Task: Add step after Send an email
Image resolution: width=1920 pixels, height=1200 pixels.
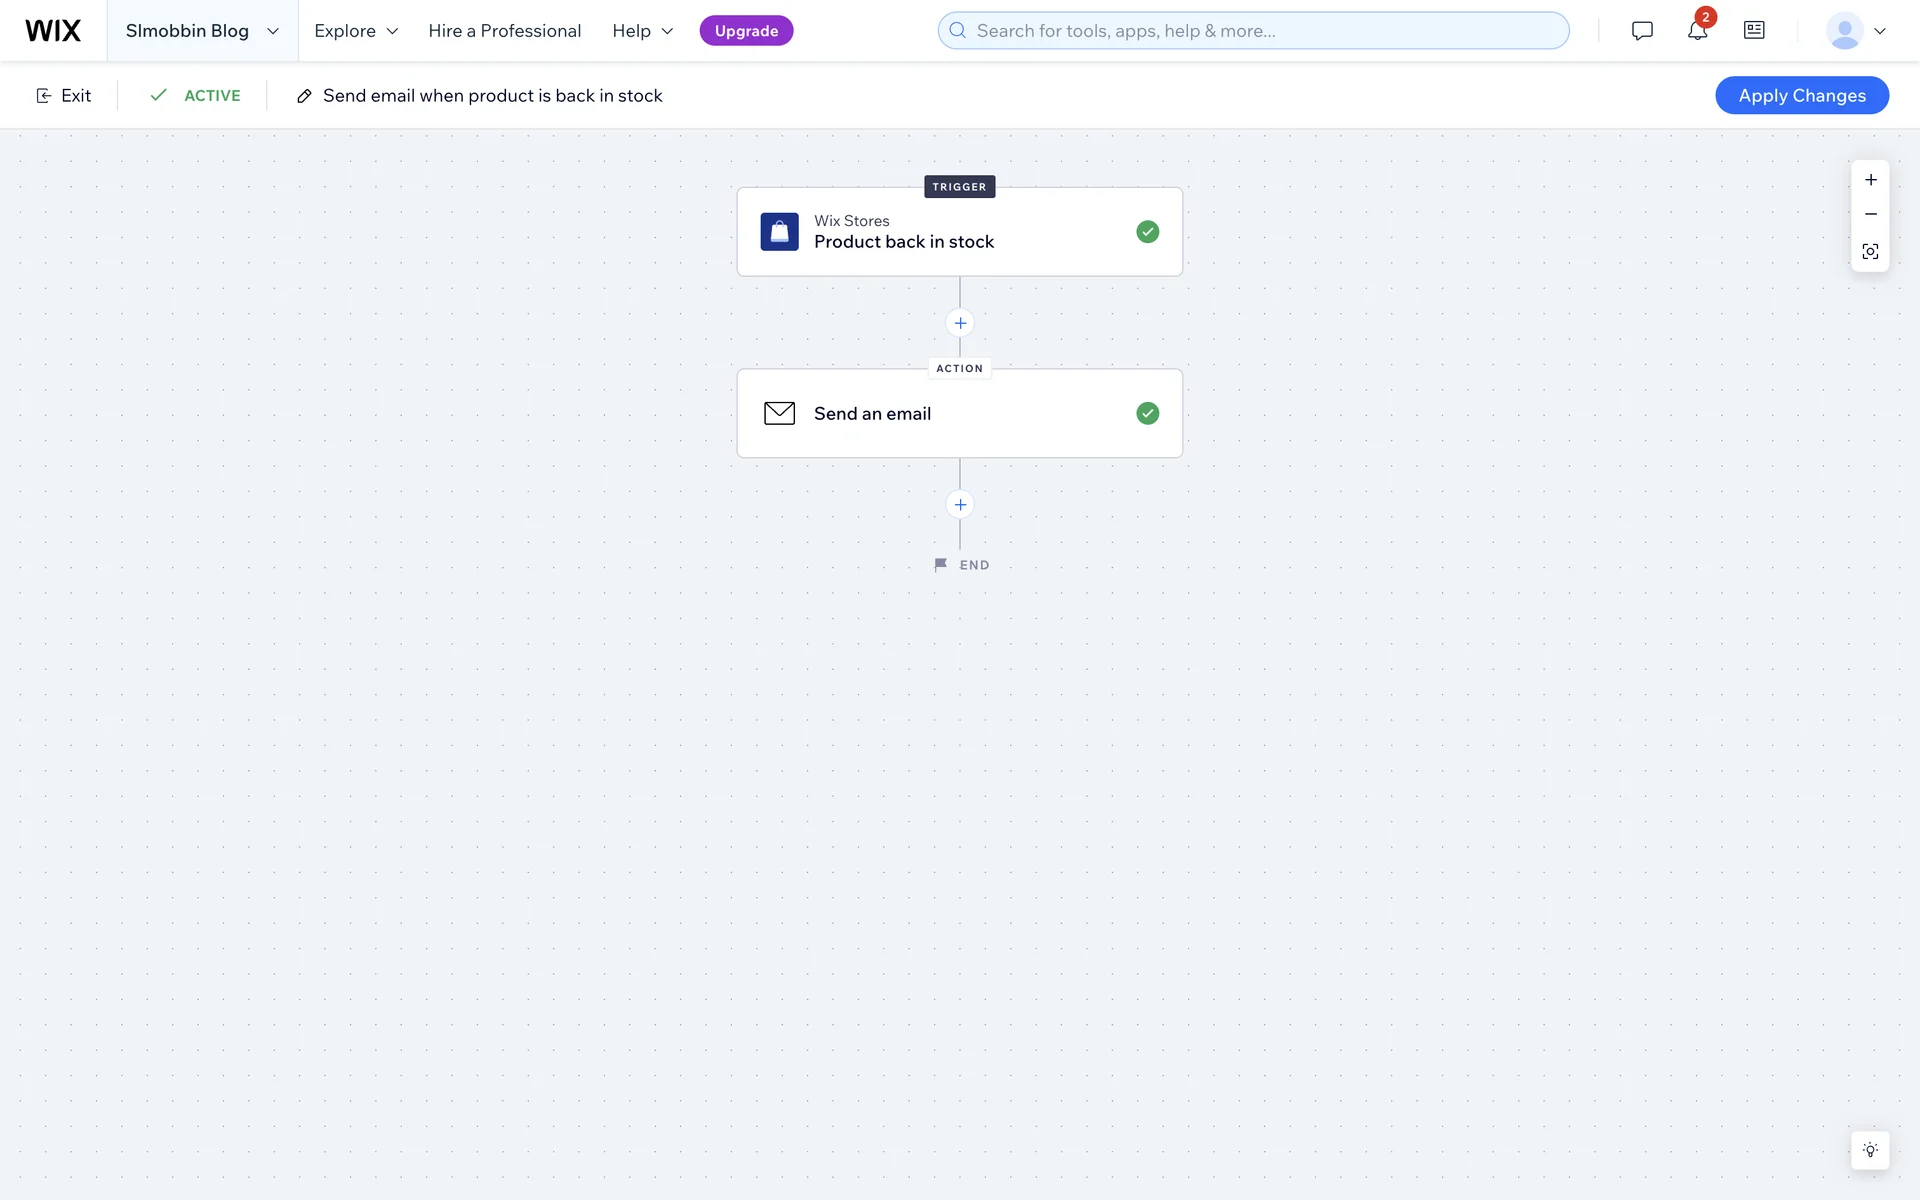Action: tap(960, 505)
